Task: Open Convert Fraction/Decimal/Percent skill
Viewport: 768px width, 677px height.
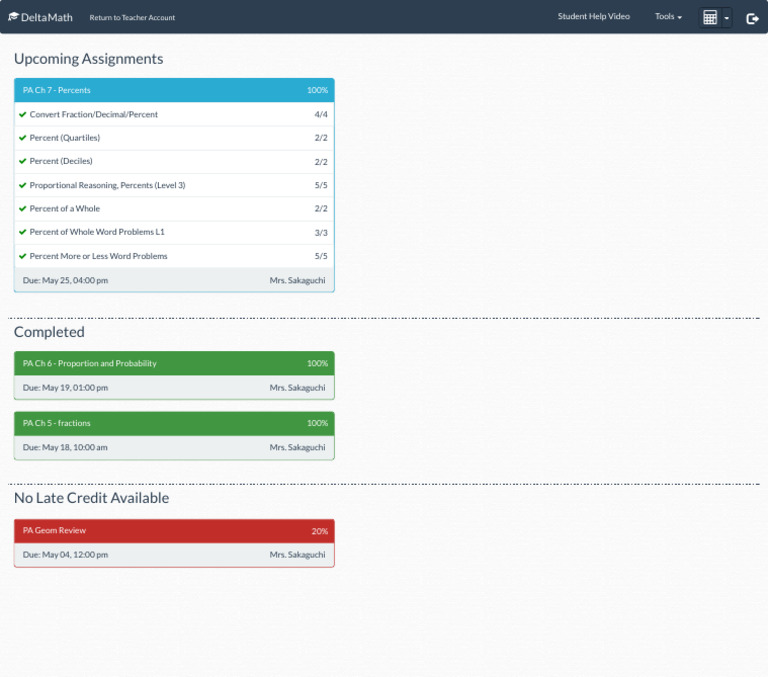Action: (x=93, y=114)
